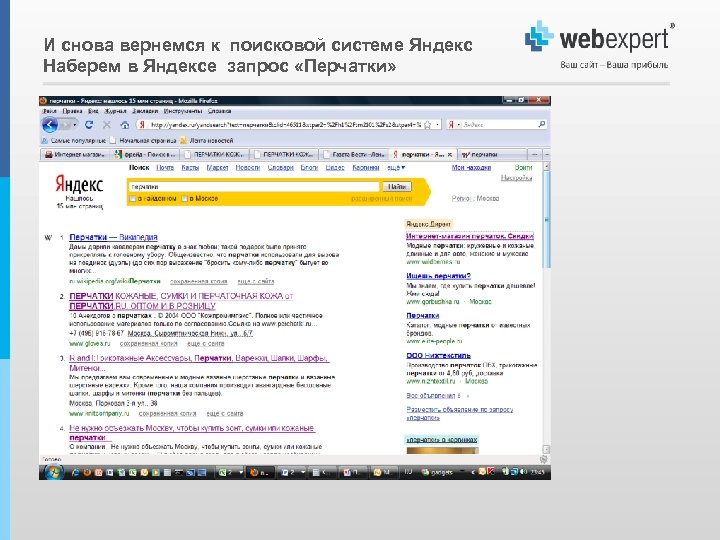Open the 'Файл' menu
This screenshot has height=540, width=720.
click(49, 111)
